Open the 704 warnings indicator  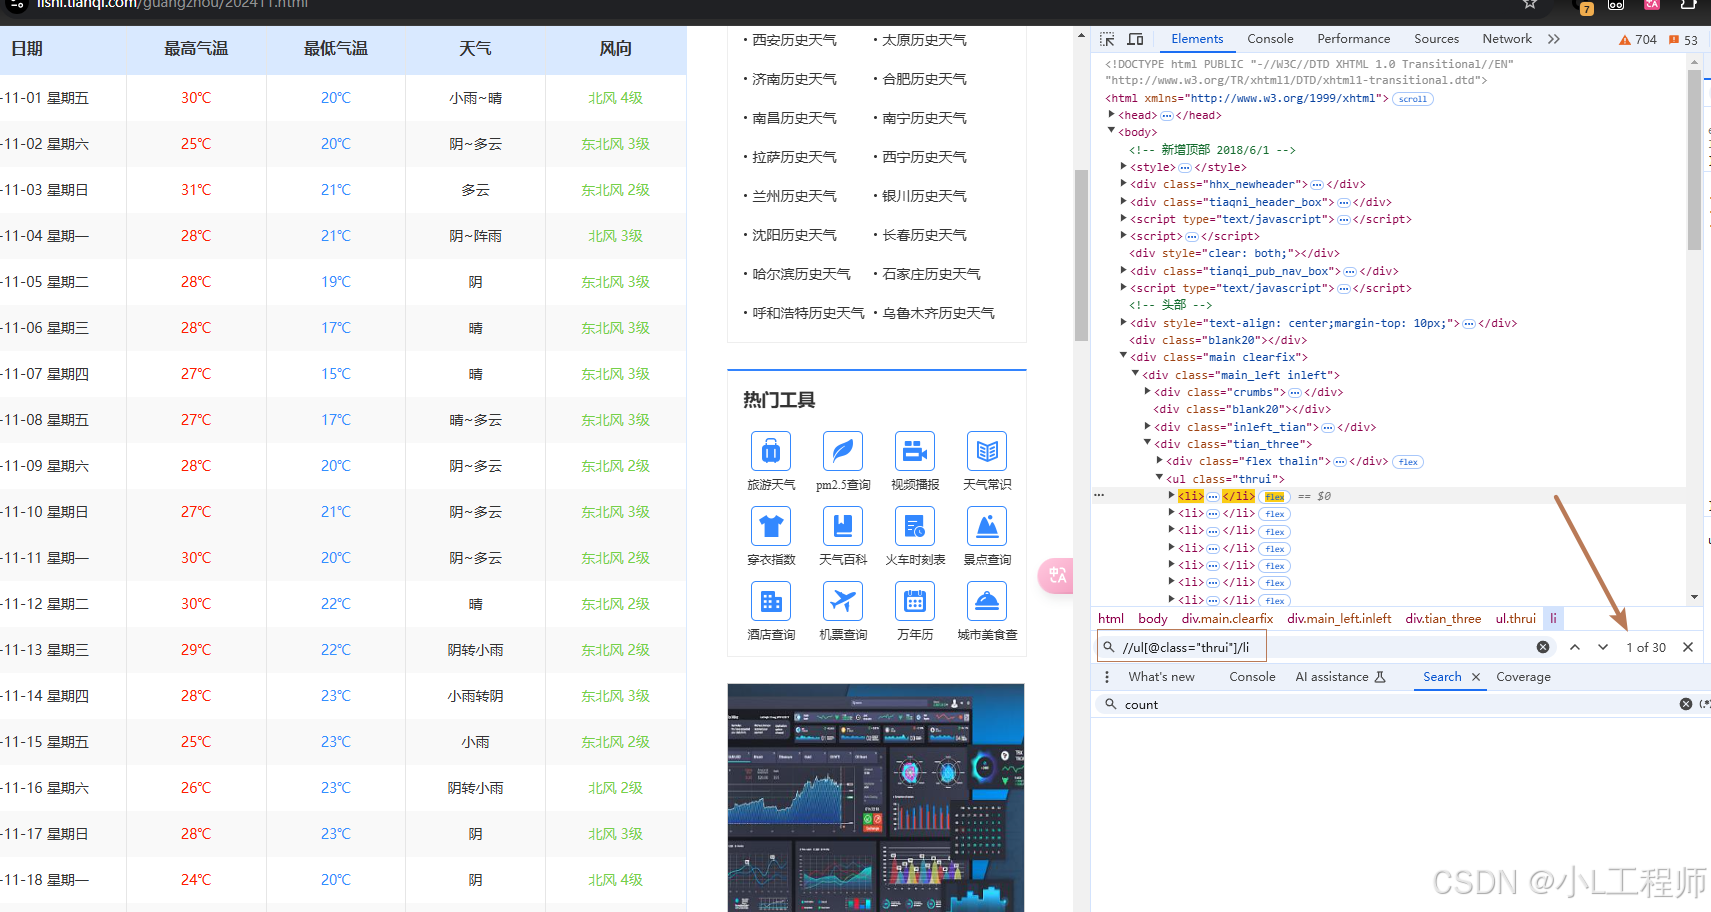tap(1637, 40)
